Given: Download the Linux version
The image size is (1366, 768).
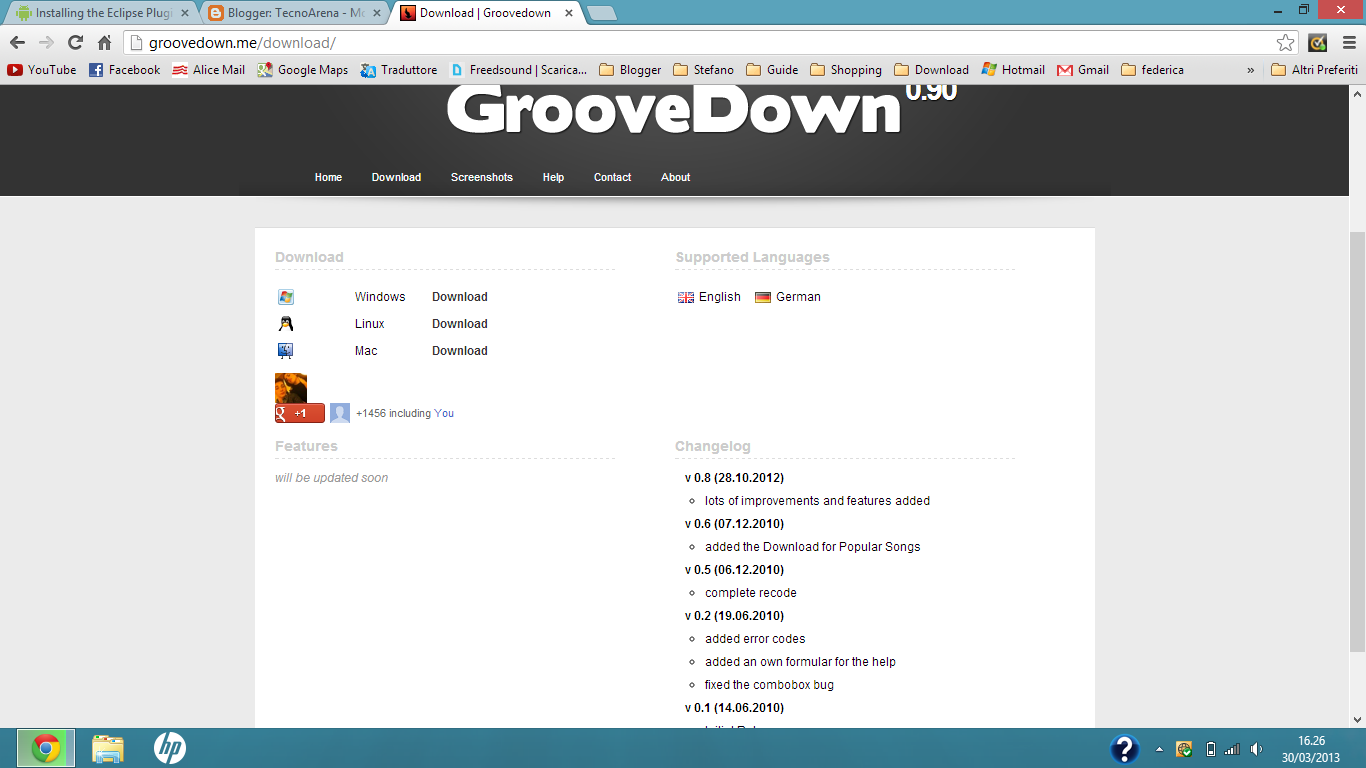Looking at the screenshot, I should pyautogui.click(x=459, y=324).
